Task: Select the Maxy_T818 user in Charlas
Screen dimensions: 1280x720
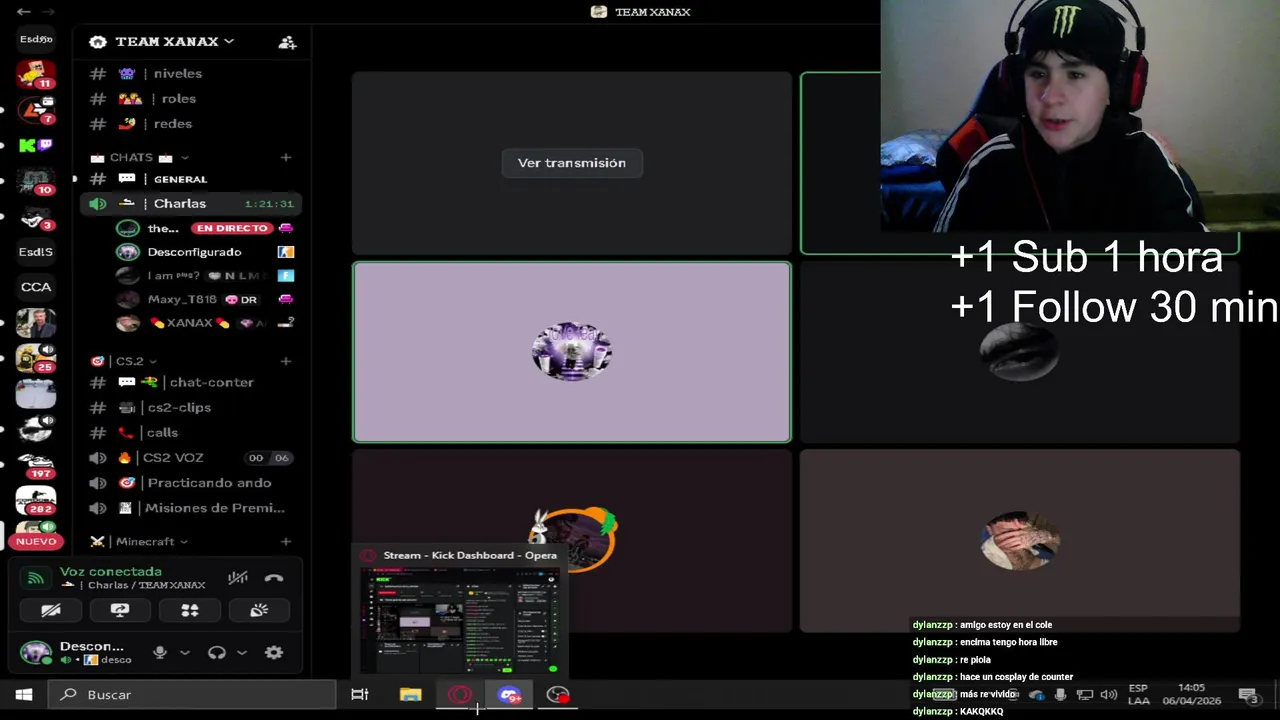Action: coord(205,299)
